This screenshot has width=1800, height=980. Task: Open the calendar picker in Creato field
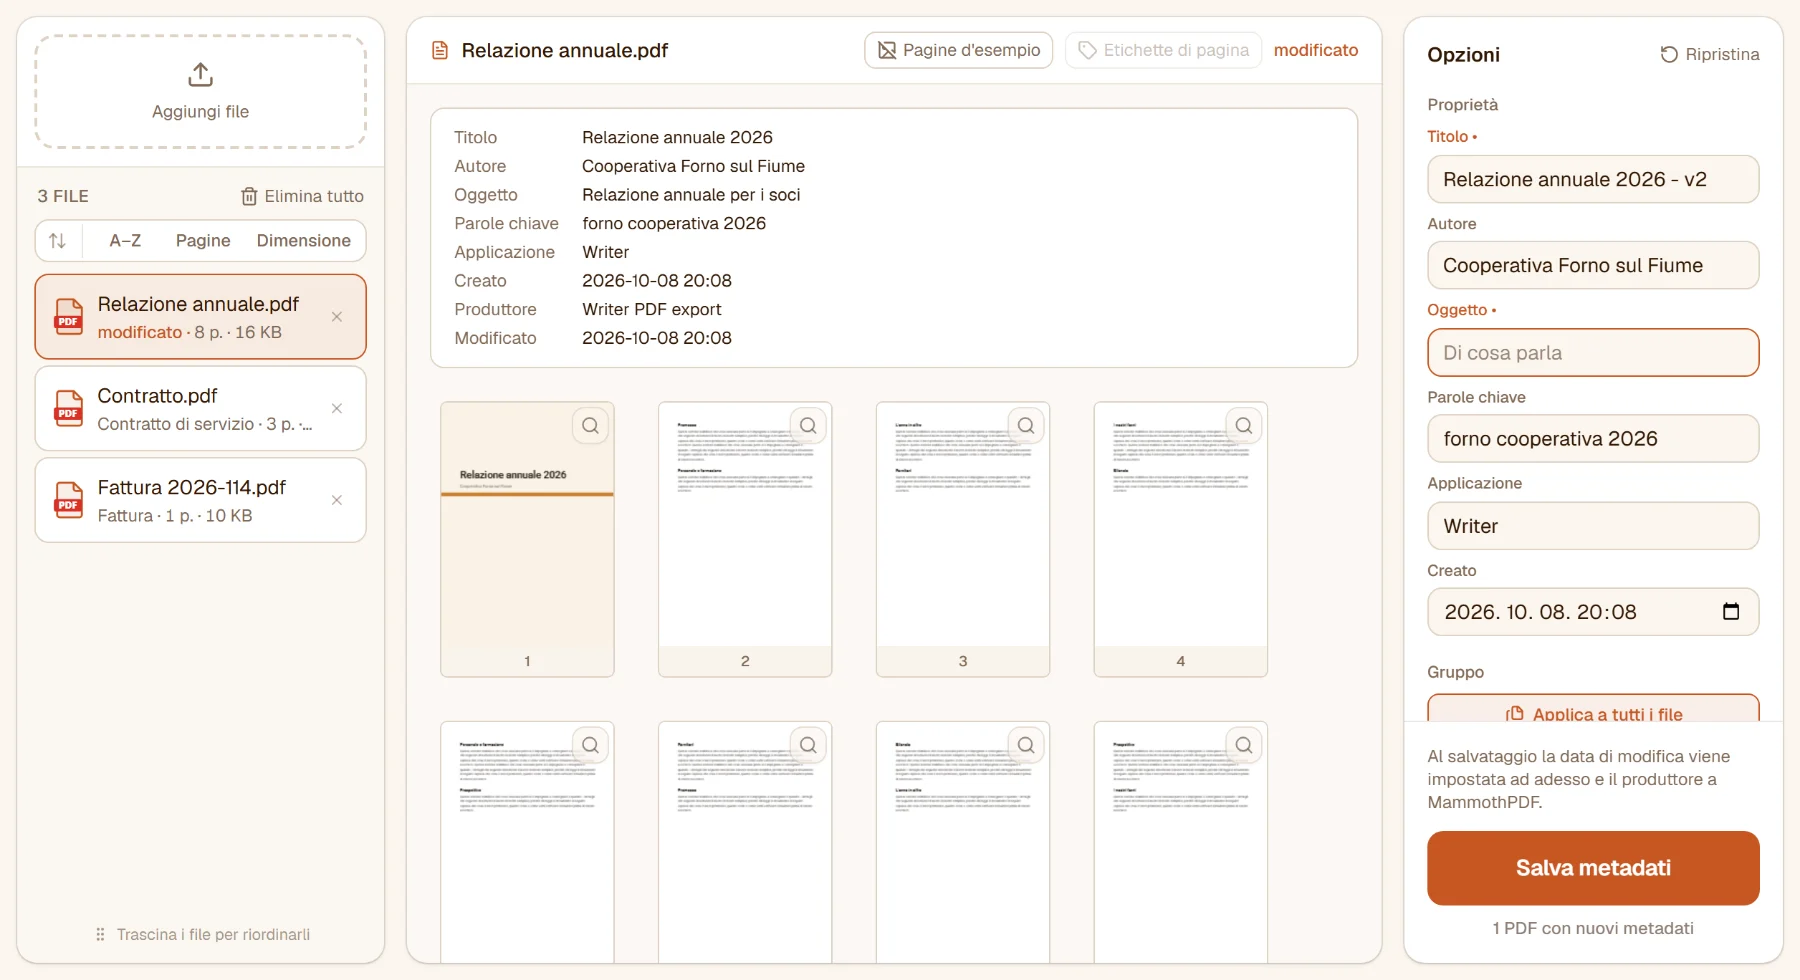point(1731,612)
